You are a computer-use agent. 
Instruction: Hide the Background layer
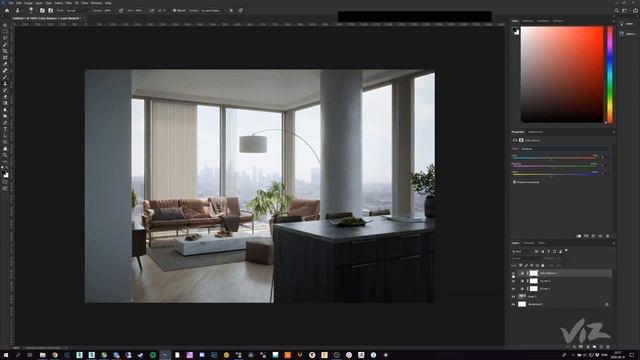coord(513,304)
